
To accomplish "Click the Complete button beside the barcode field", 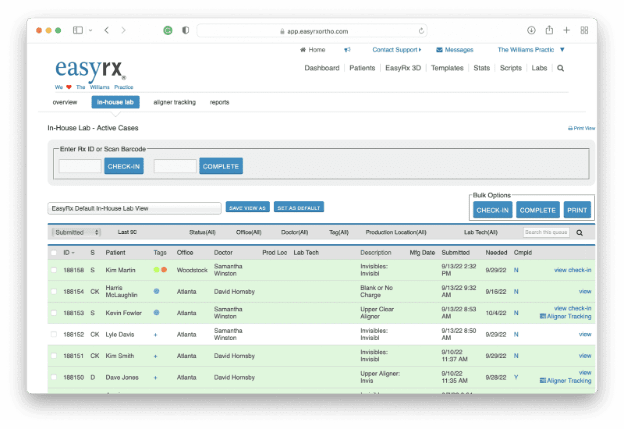I will point(221,166).
